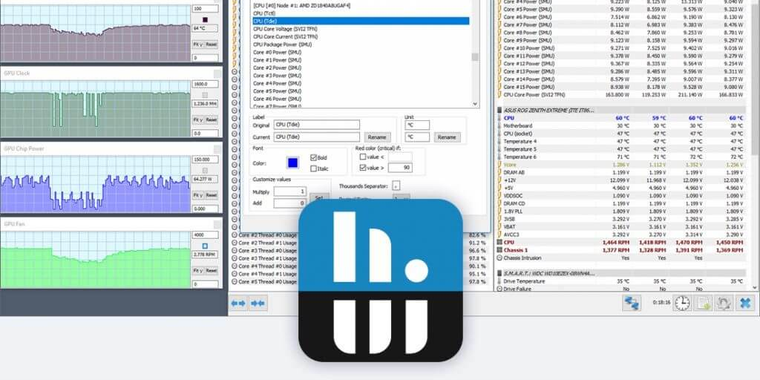Click the circle icon beside Core #5 Thread #0 Usage
The image size is (760, 380).
pyautogui.click(x=234, y=282)
